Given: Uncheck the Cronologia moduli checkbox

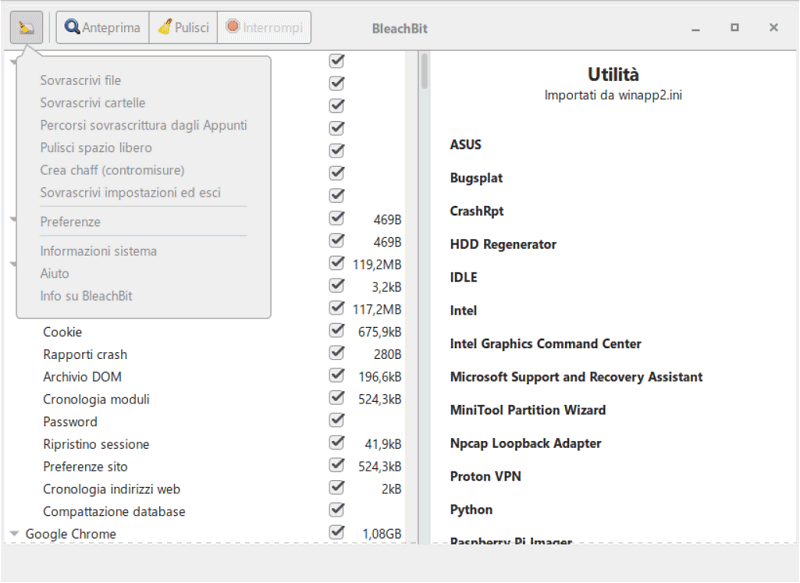Looking at the screenshot, I should tap(337, 398).
